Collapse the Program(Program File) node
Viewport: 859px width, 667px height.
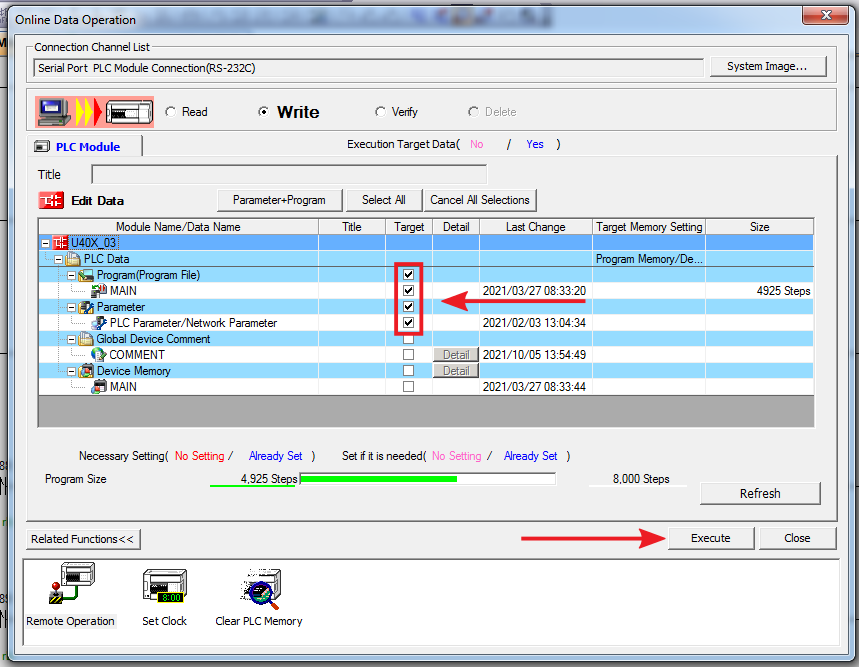tap(71, 275)
